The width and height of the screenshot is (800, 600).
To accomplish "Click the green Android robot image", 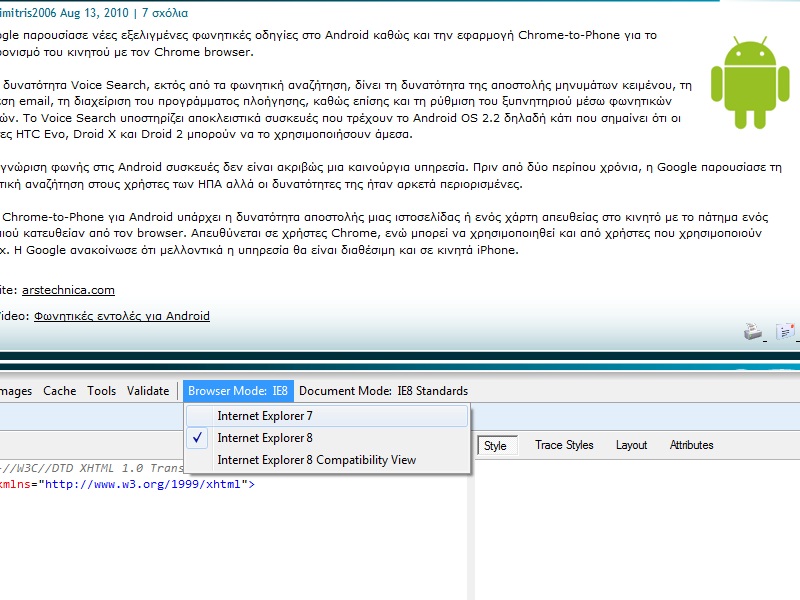I will click(750, 82).
